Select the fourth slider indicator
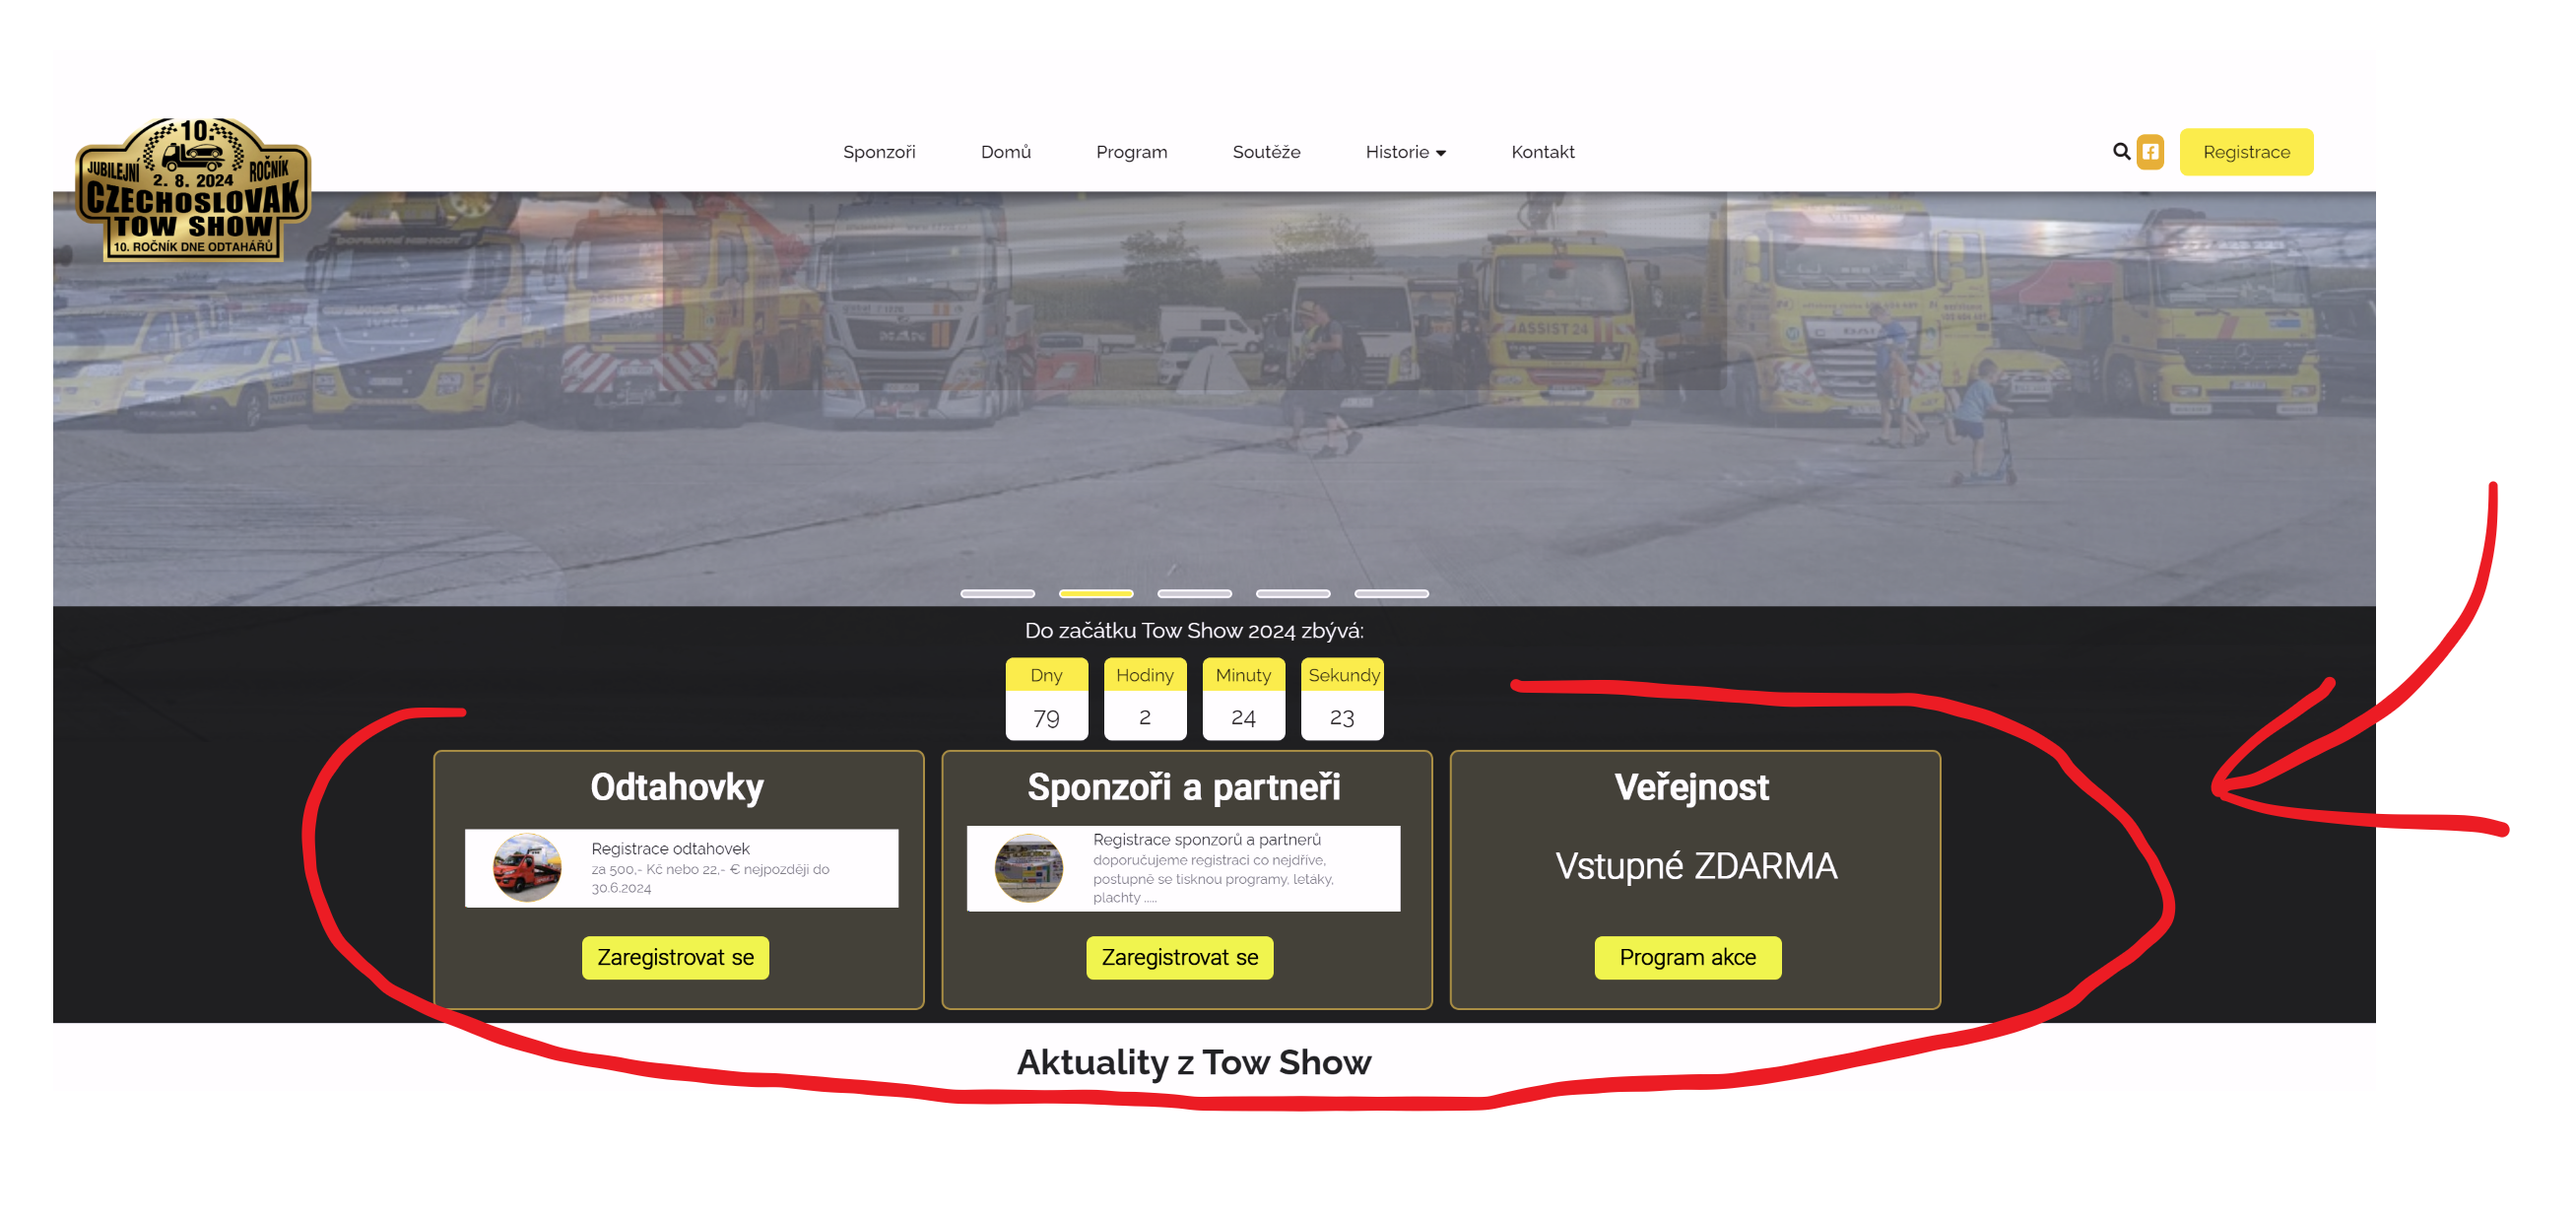This screenshot has width=2576, height=1220. 1292,593
